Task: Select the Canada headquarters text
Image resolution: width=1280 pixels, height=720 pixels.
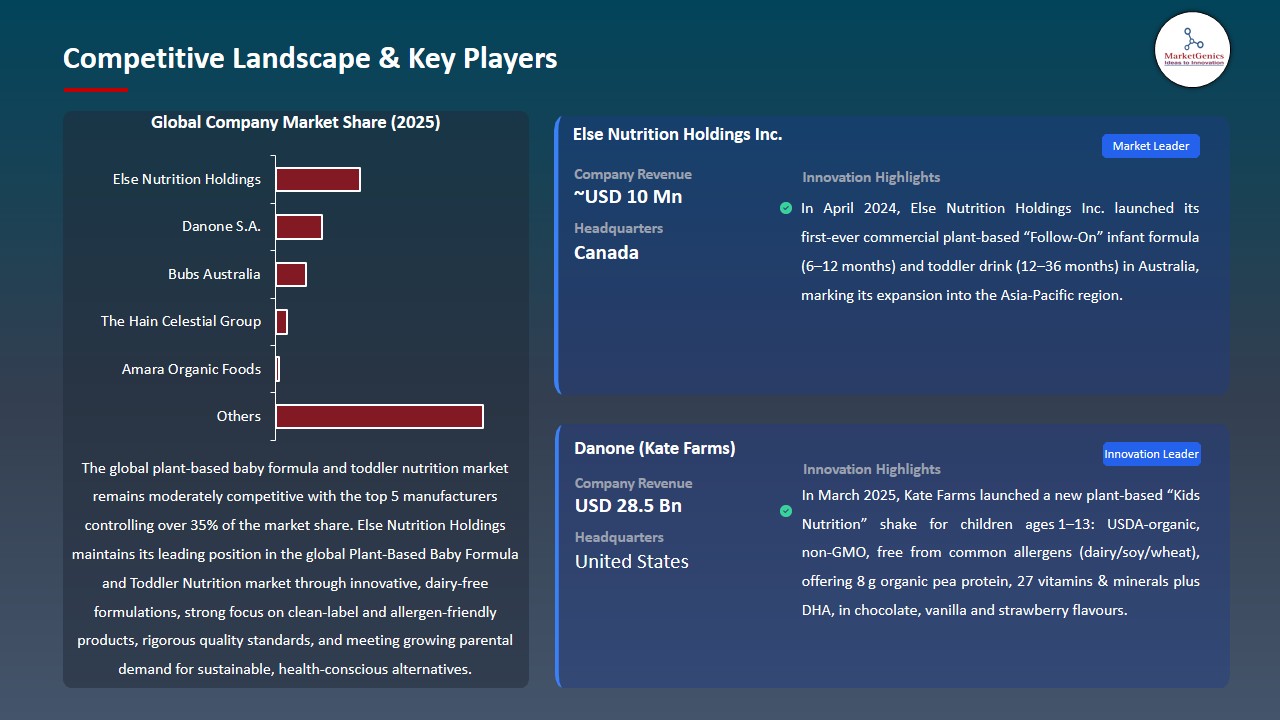Action: click(x=606, y=253)
